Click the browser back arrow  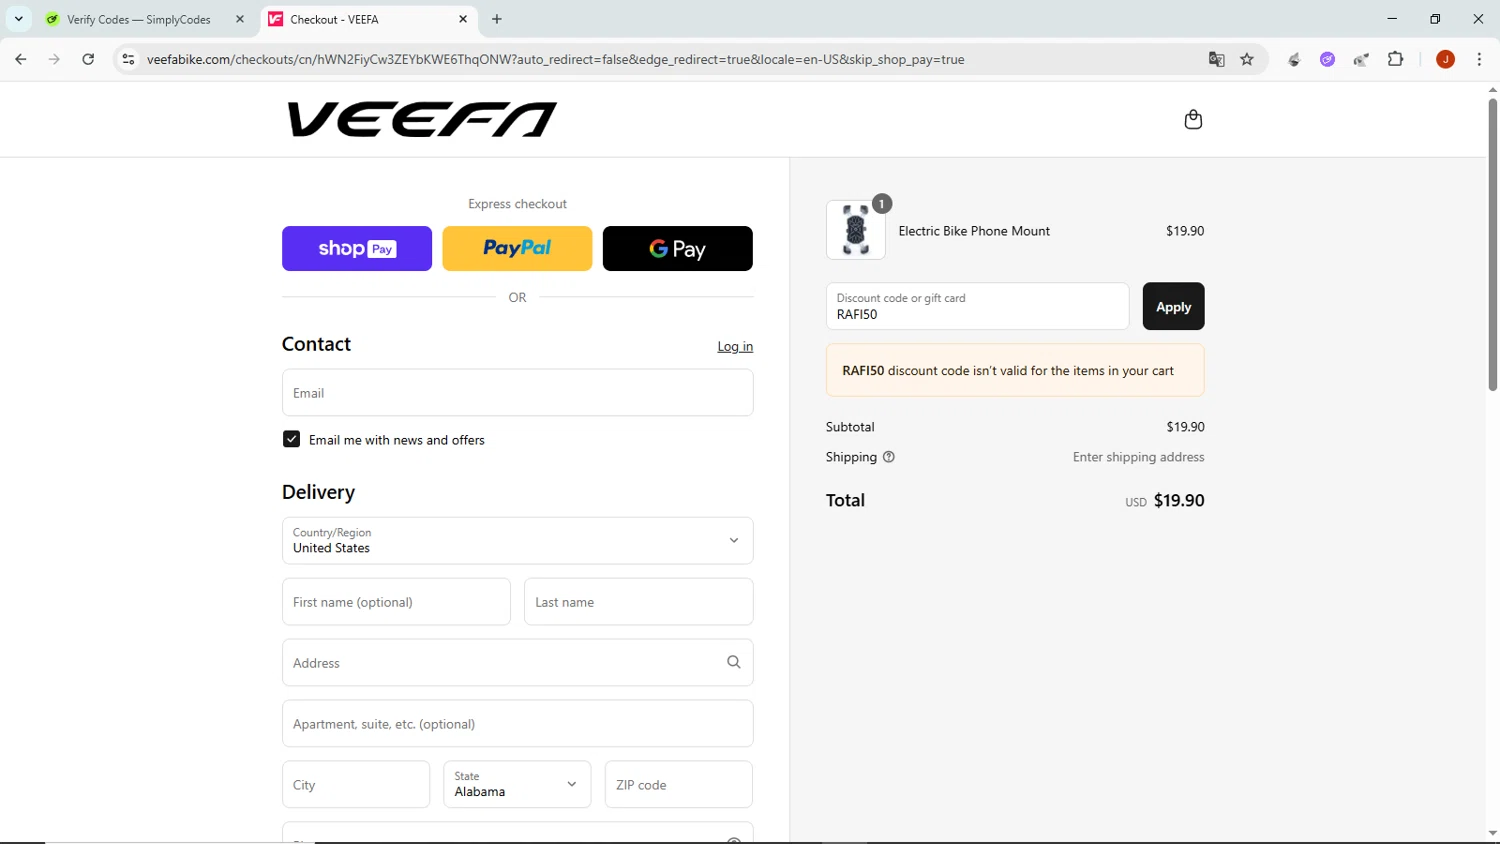pos(21,59)
